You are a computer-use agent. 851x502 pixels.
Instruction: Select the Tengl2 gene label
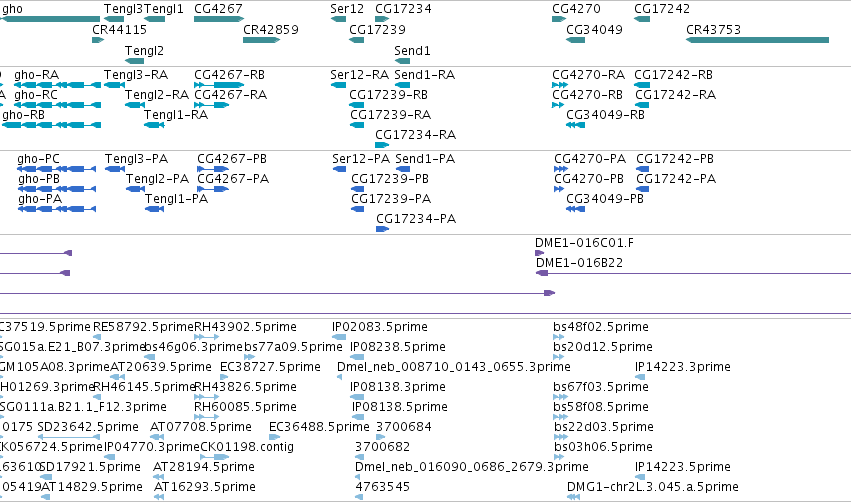coord(144,50)
